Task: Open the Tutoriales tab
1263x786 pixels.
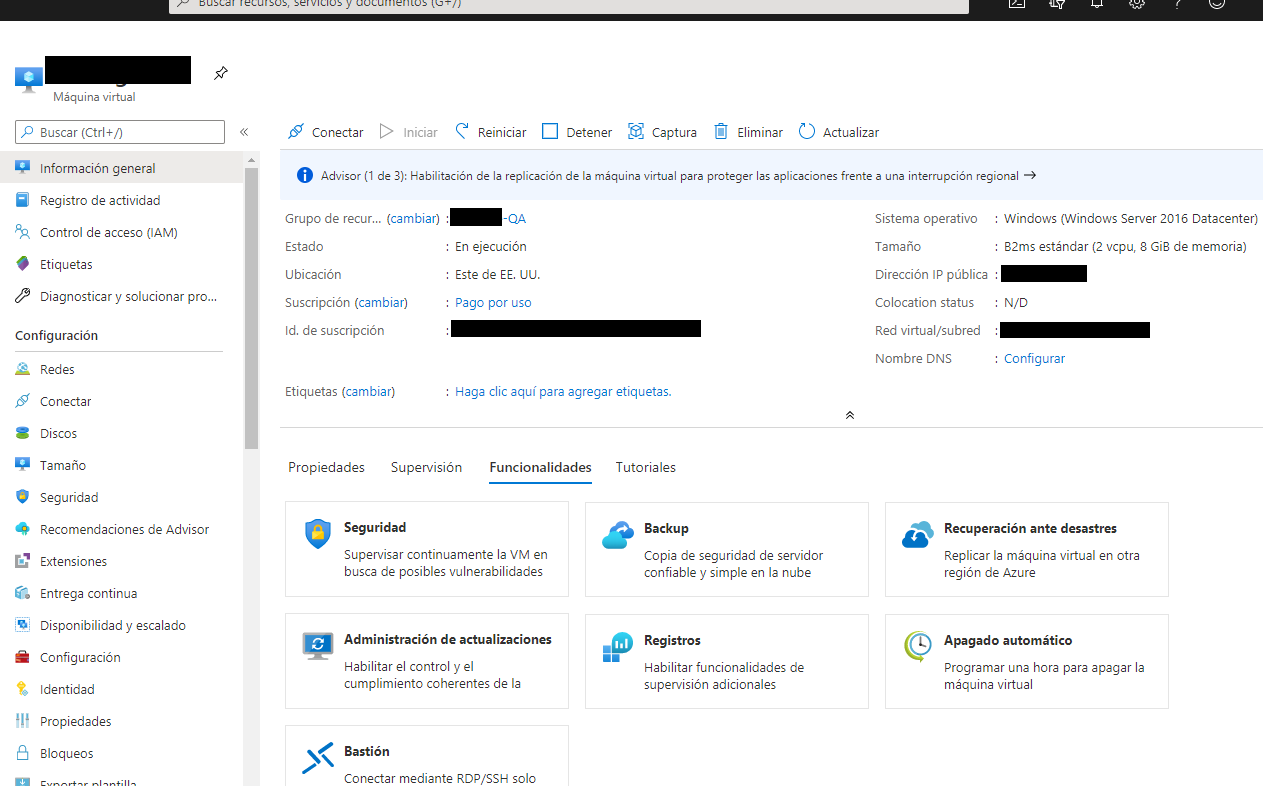Action: tap(645, 467)
